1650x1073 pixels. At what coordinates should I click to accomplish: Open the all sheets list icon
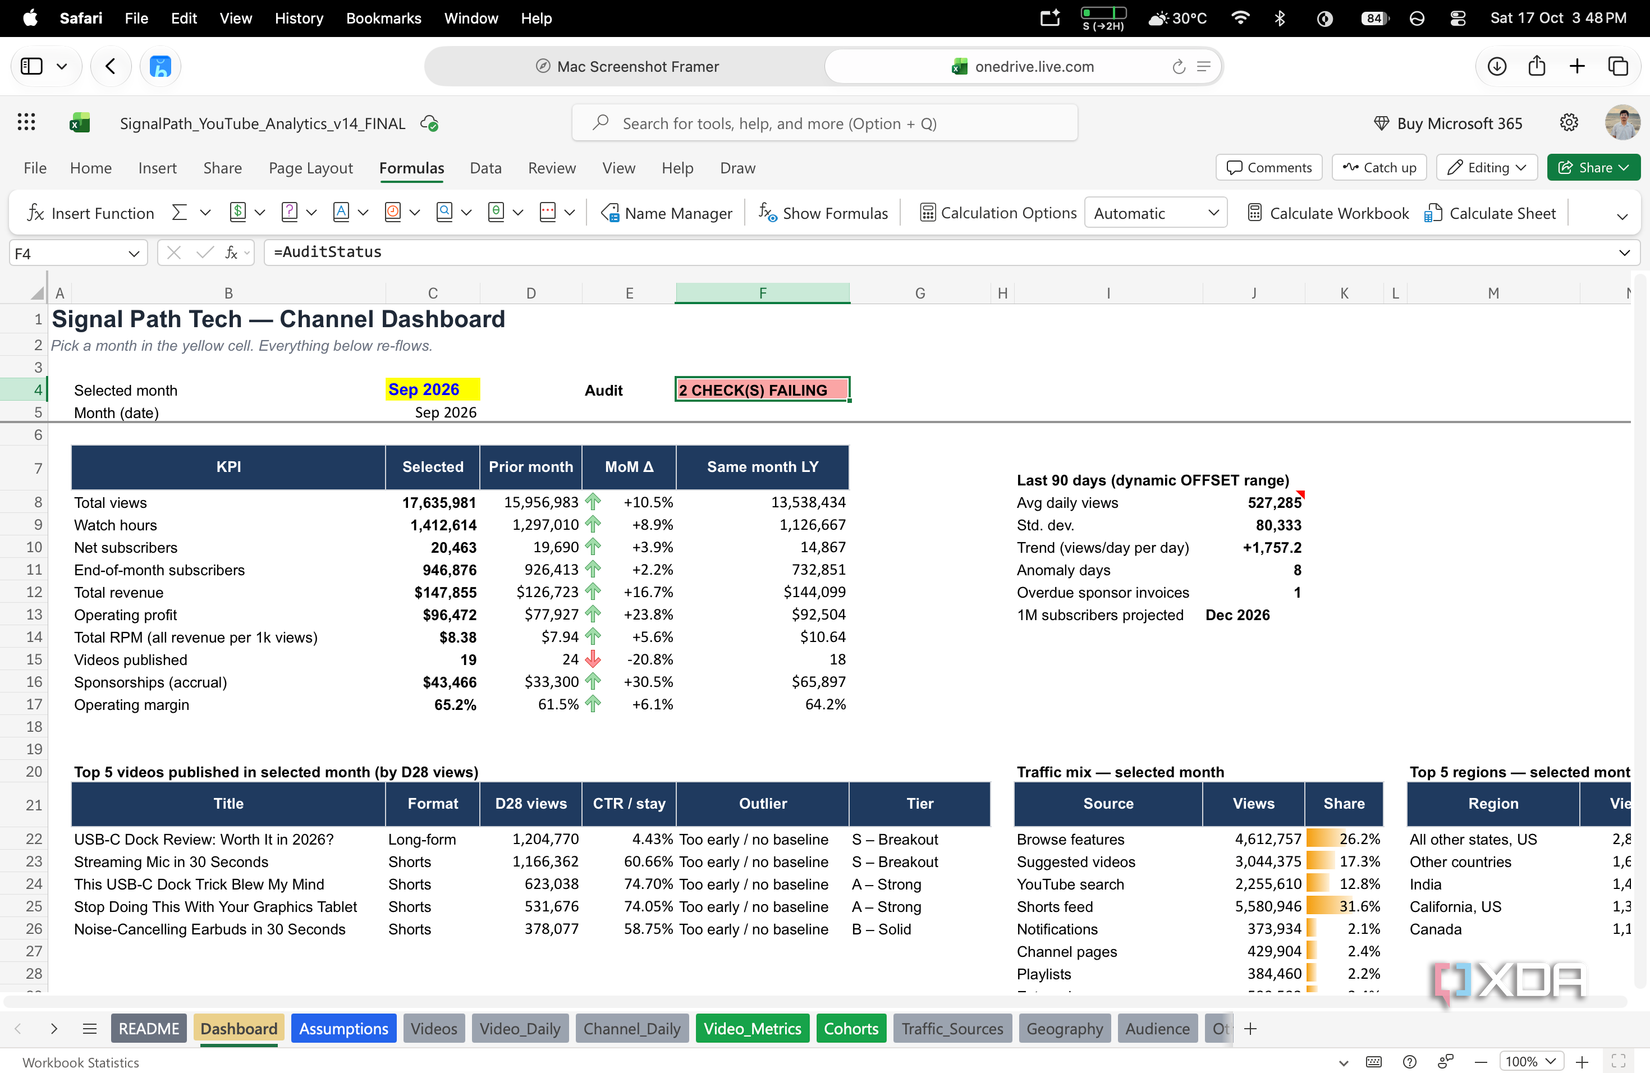pyautogui.click(x=89, y=1029)
